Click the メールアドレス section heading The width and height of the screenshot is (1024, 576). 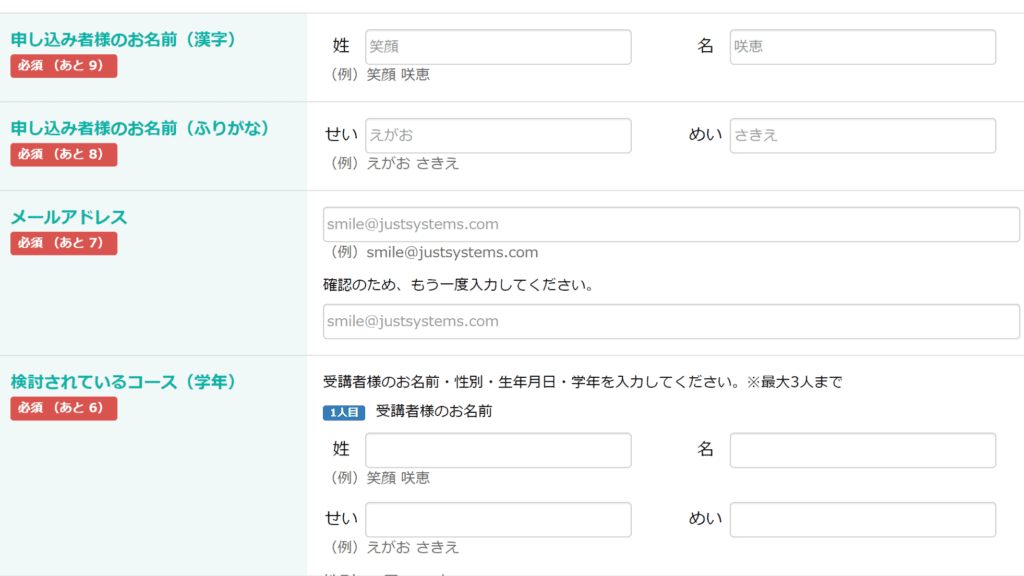tap(69, 217)
